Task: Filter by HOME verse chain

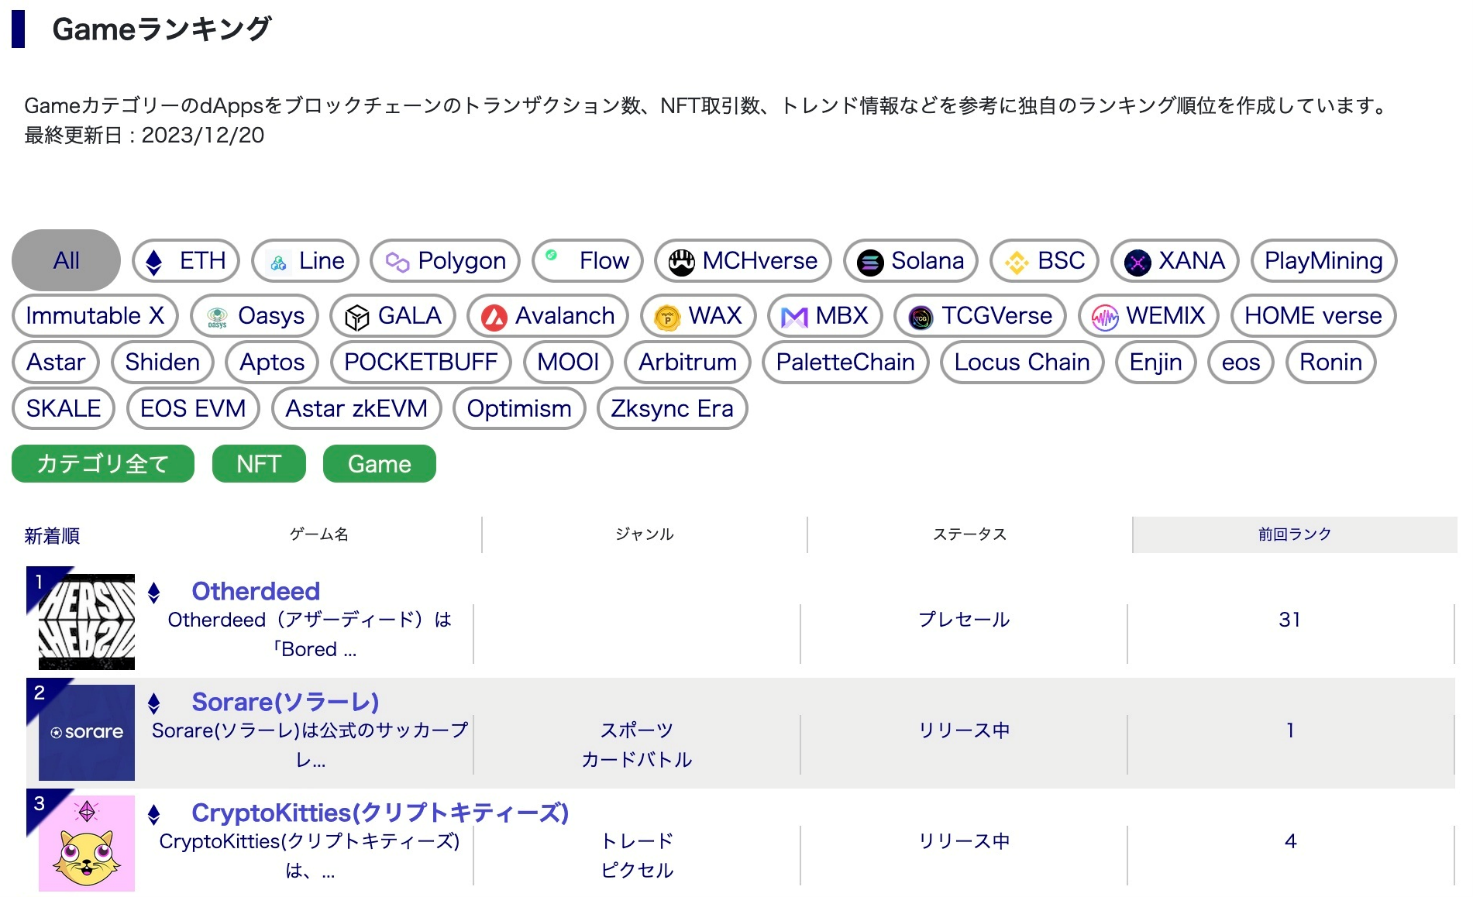Action: pyautogui.click(x=1313, y=316)
